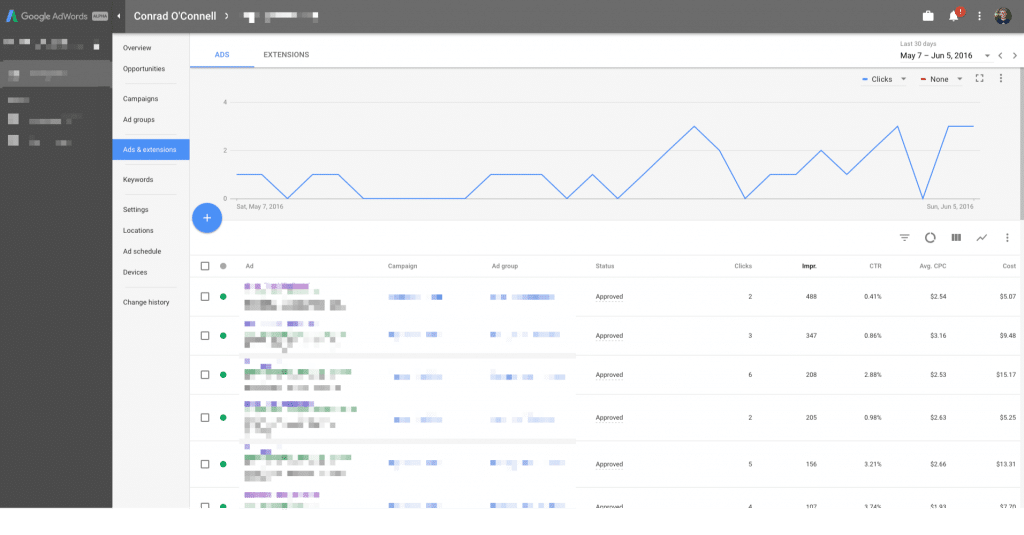Open Ad groups in the navigation menu
The image size is (1024, 535).
pyautogui.click(x=138, y=120)
